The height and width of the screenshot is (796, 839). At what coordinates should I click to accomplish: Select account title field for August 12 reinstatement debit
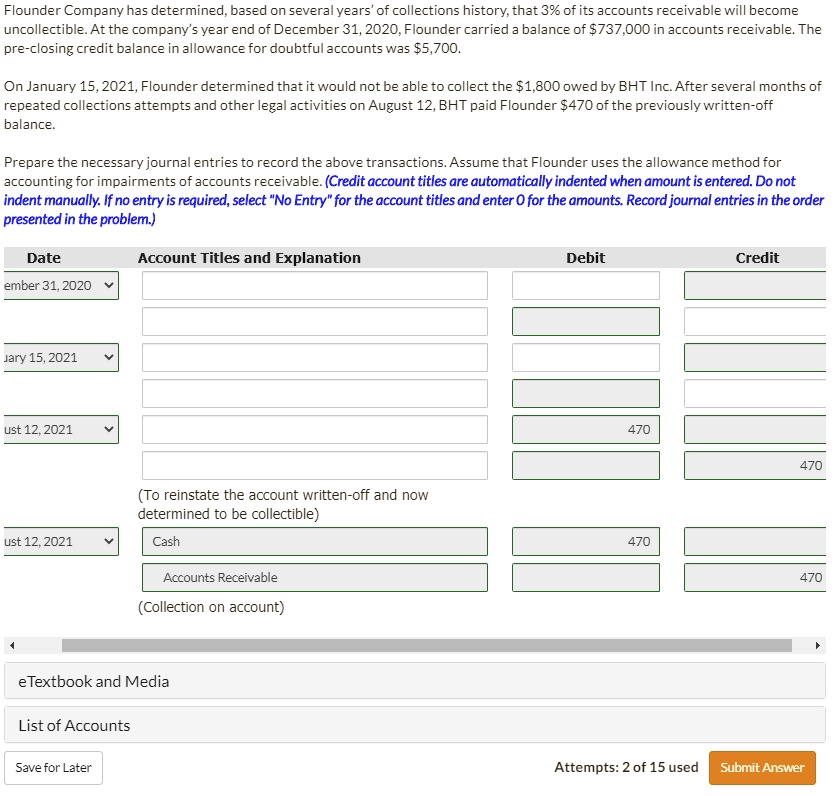(x=315, y=430)
